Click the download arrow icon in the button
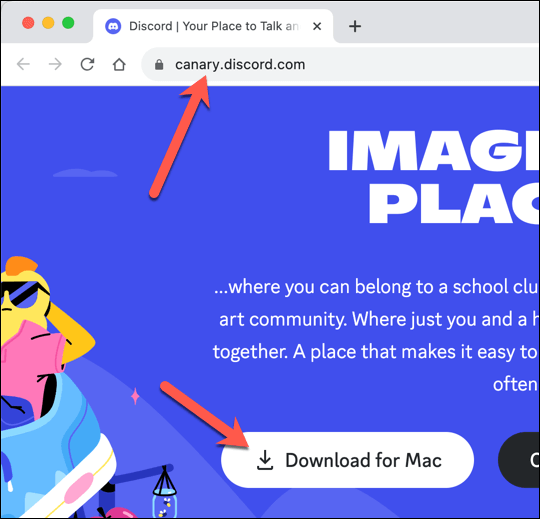 coord(265,460)
